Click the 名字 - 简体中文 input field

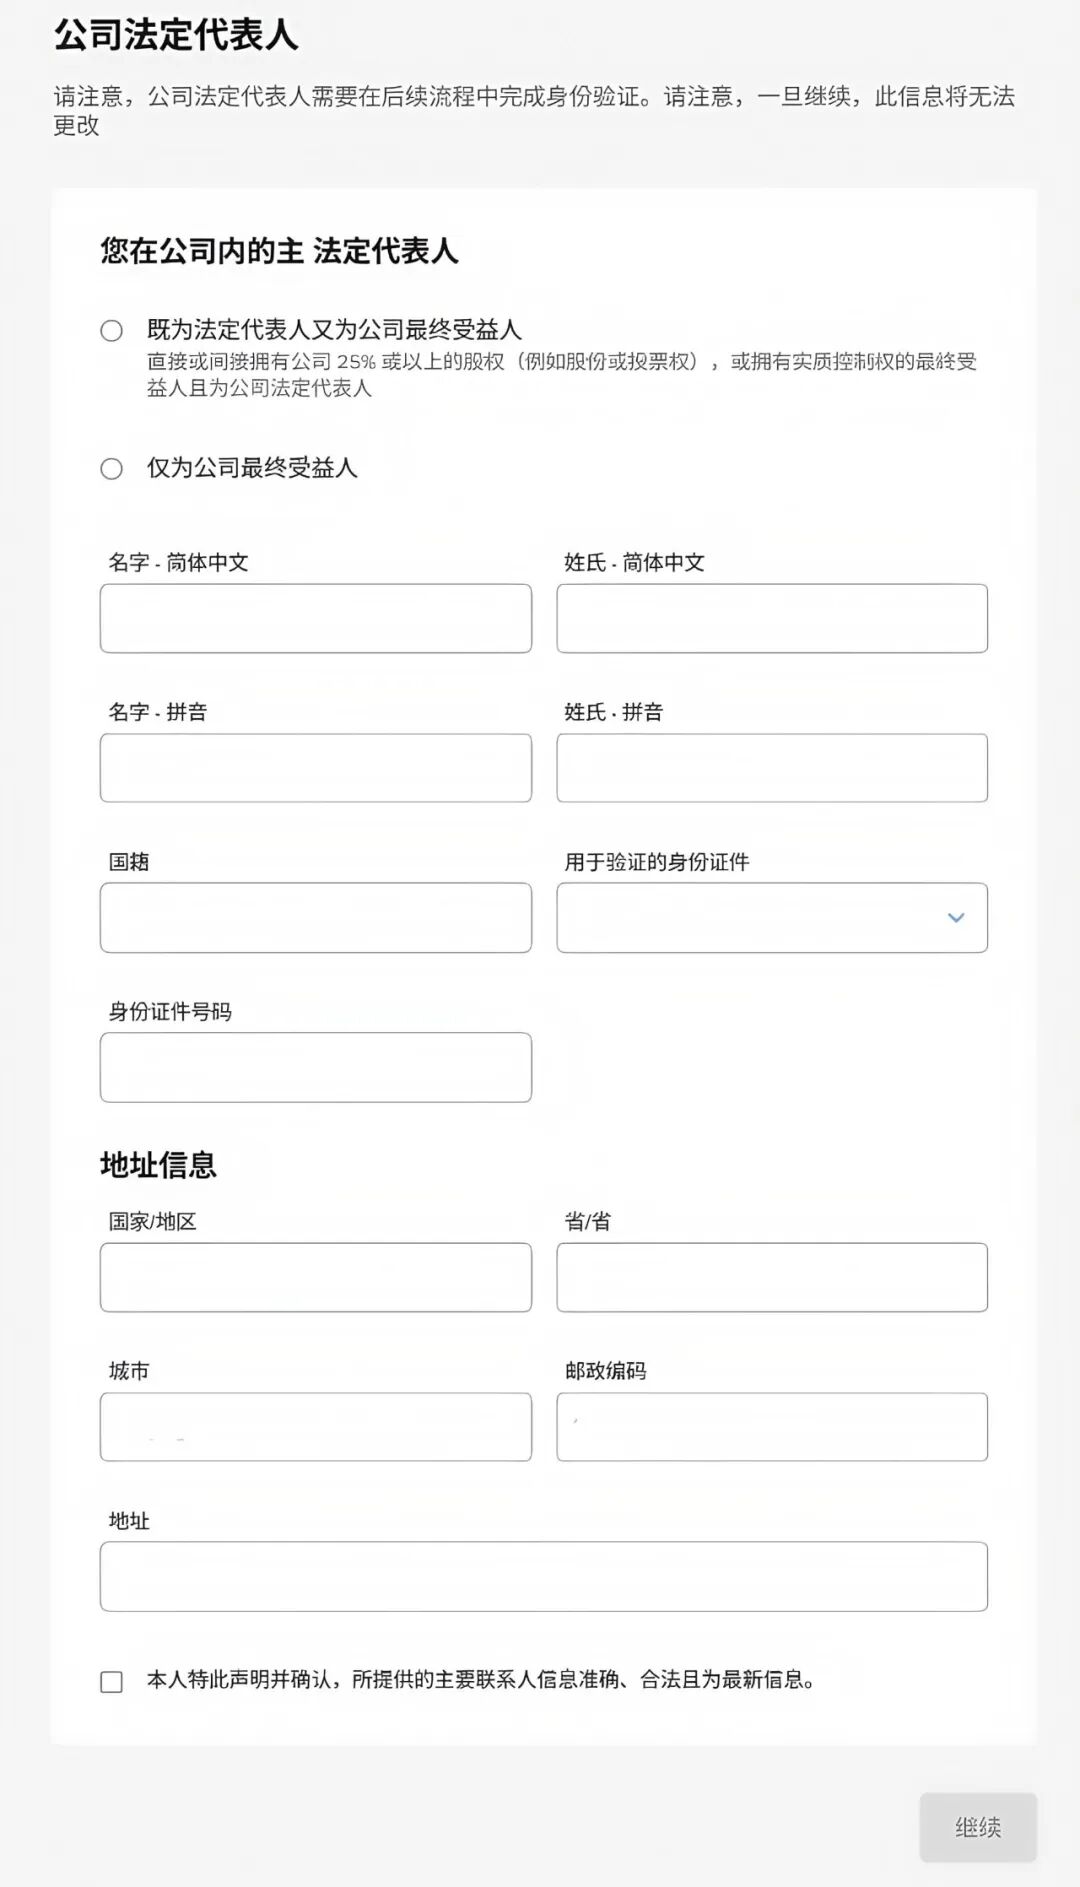[x=315, y=617]
